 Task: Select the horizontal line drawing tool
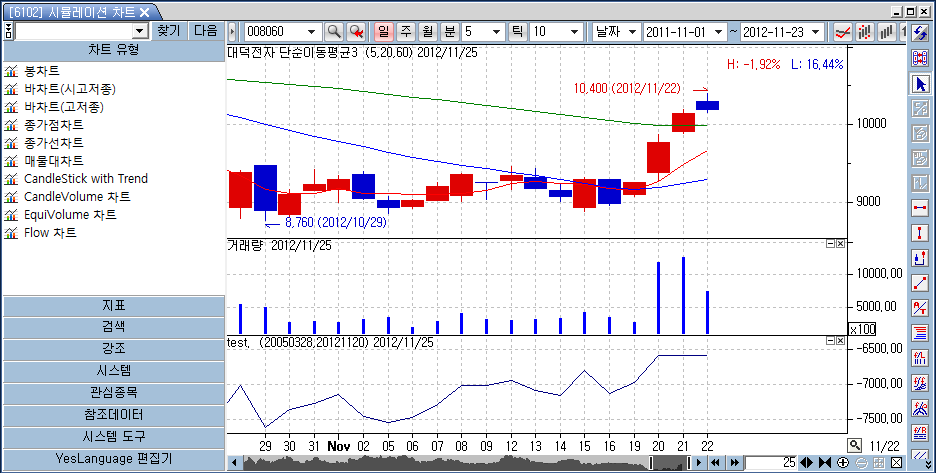pyautogui.click(x=920, y=208)
